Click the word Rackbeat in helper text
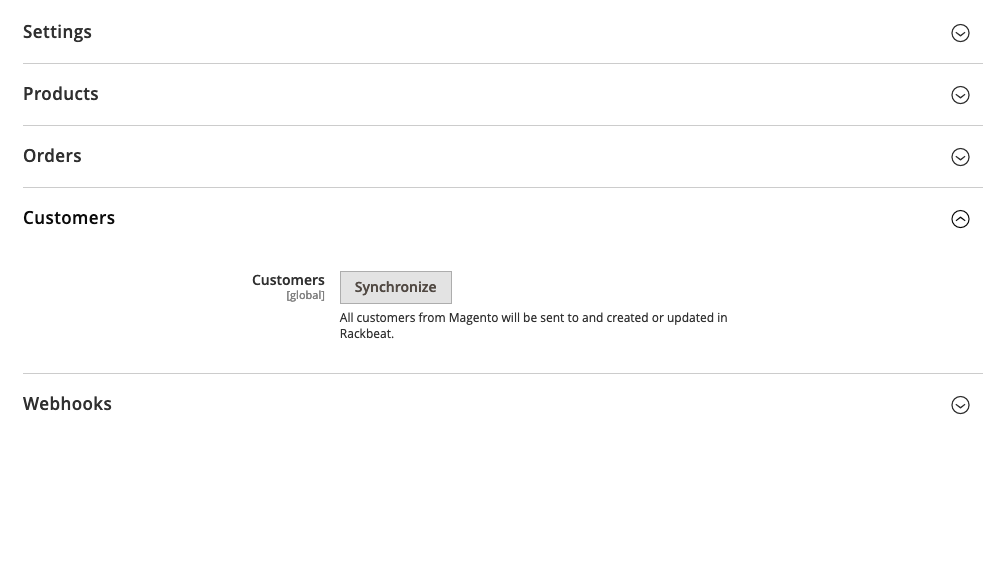Viewport: 1007px width, 569px height. point(365,334)
